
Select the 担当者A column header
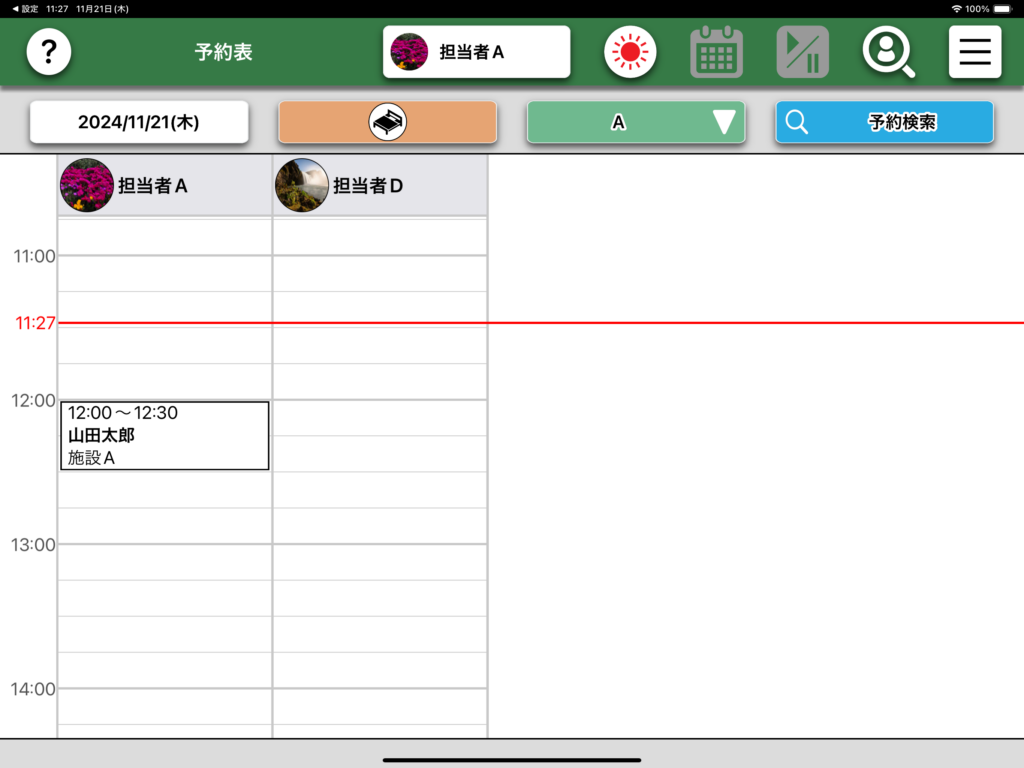click(153, 185)
